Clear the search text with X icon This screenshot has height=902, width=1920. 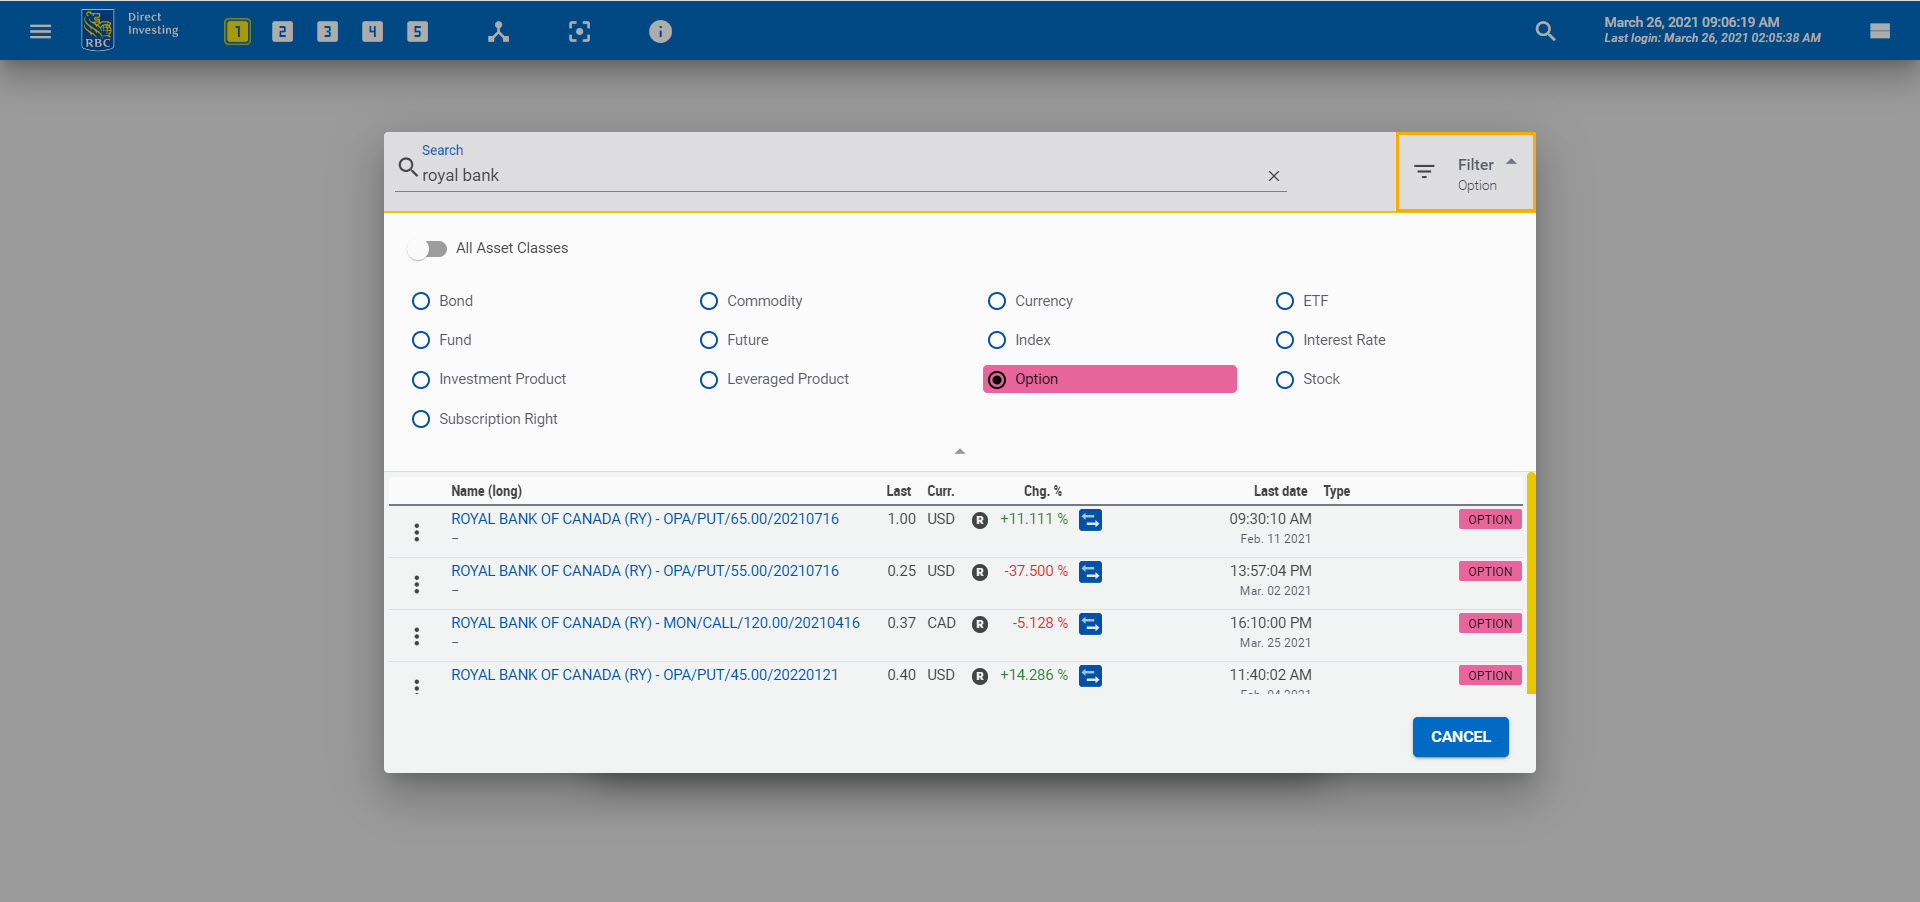pos(1273,176)
